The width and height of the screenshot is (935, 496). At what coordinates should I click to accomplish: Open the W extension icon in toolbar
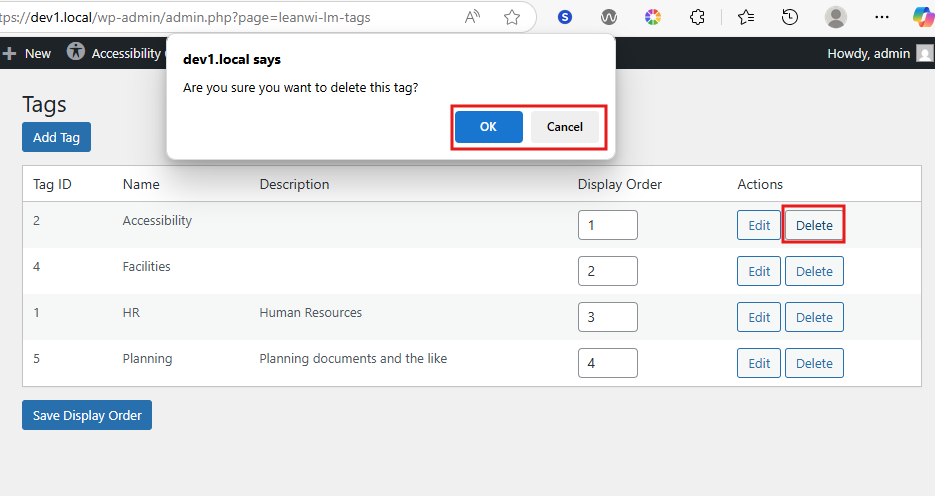coord(609,17)
